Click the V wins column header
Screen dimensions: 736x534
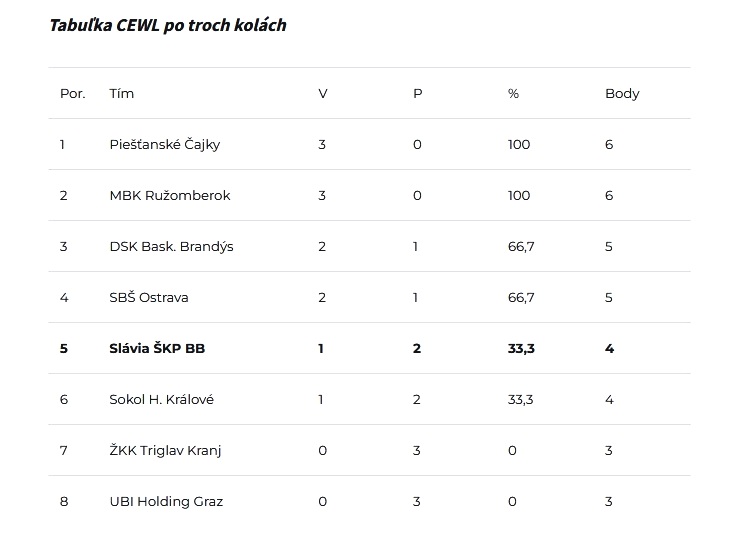tap(322, 93)
